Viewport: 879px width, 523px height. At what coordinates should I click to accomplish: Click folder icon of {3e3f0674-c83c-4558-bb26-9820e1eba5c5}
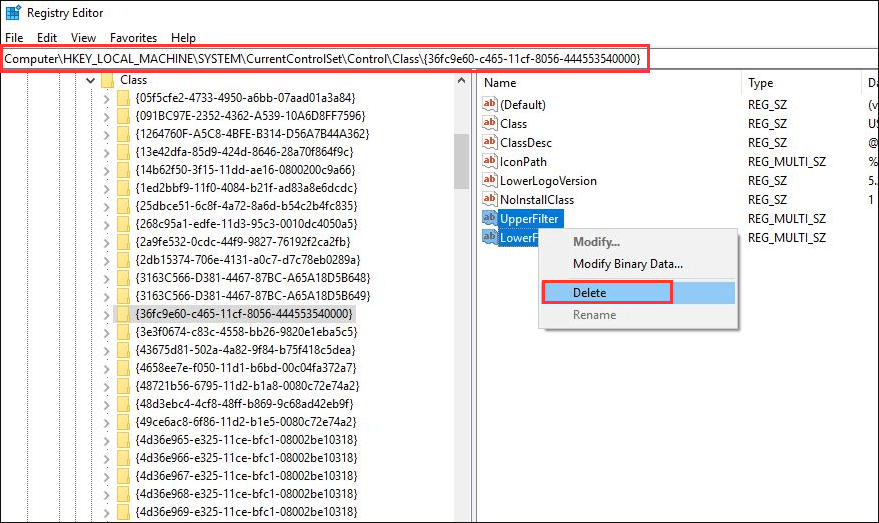(x=124, y=332)
